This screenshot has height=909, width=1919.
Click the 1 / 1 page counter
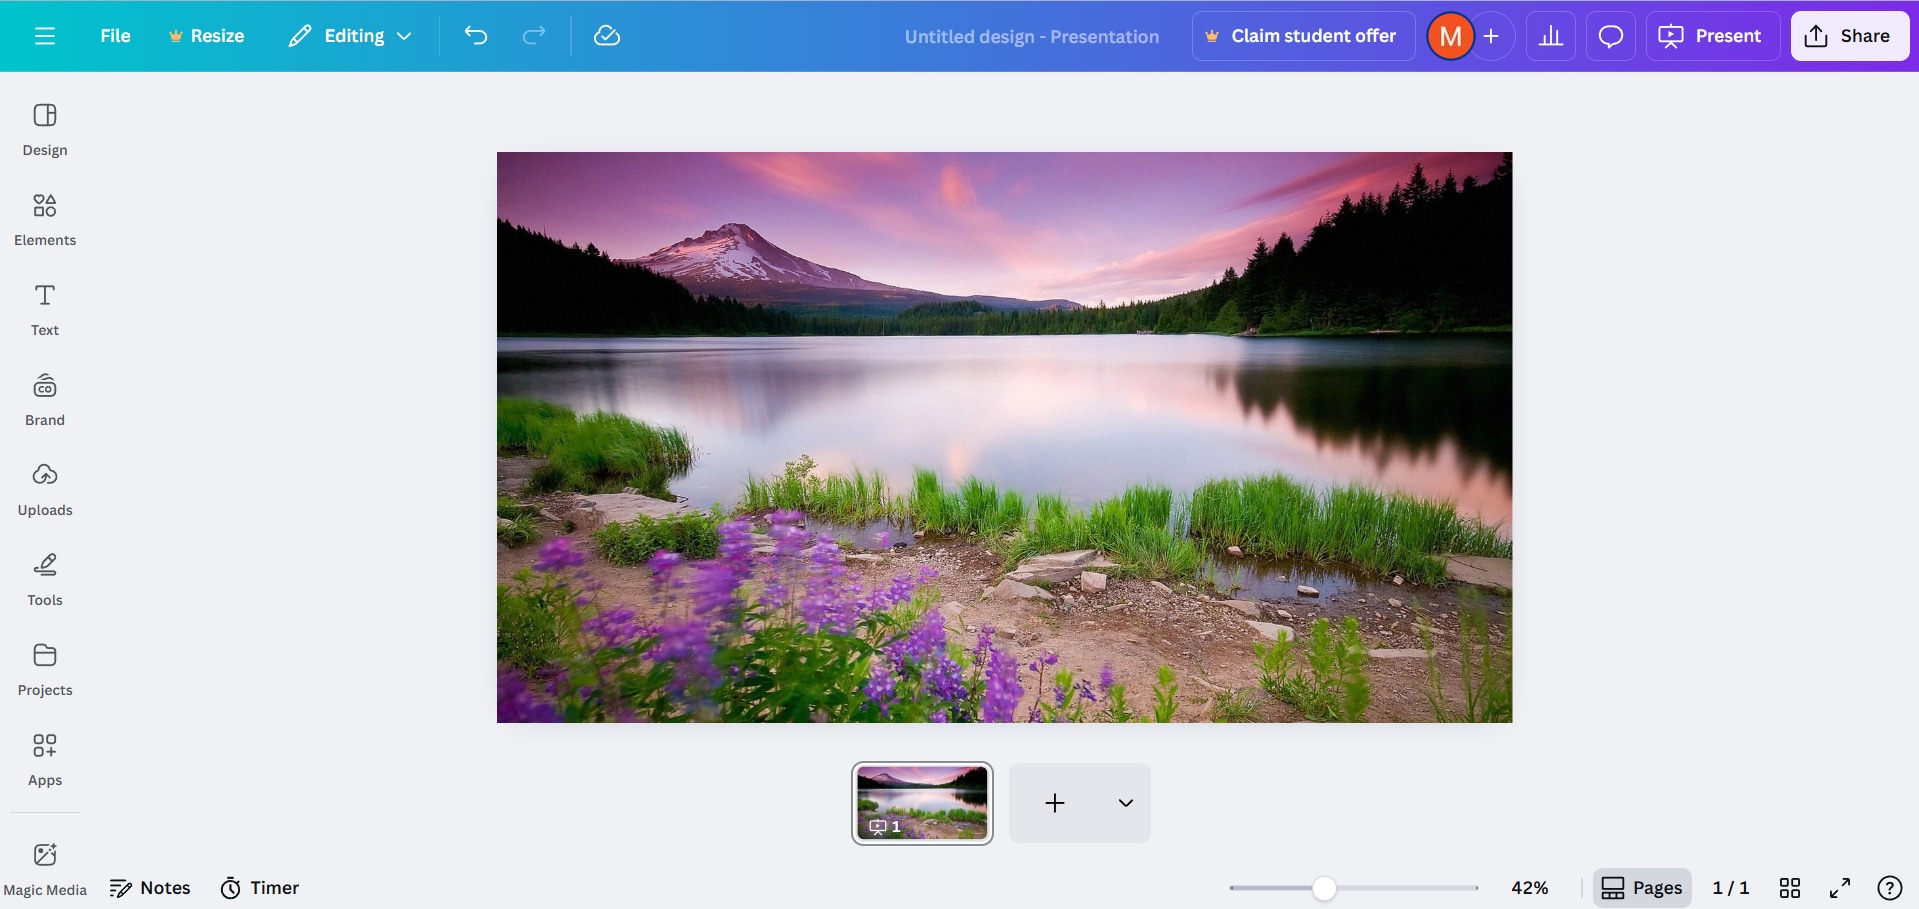coord(1731,888)
